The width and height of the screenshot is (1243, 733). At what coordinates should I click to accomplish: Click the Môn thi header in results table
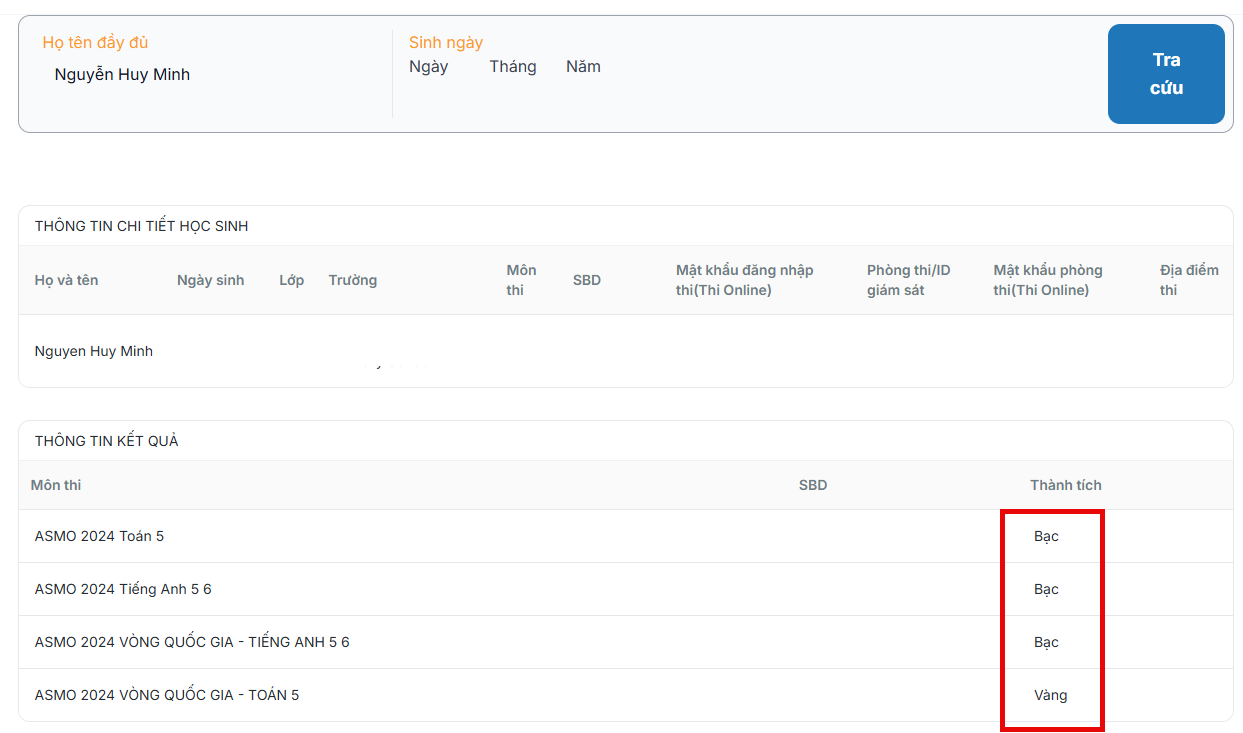56,485
